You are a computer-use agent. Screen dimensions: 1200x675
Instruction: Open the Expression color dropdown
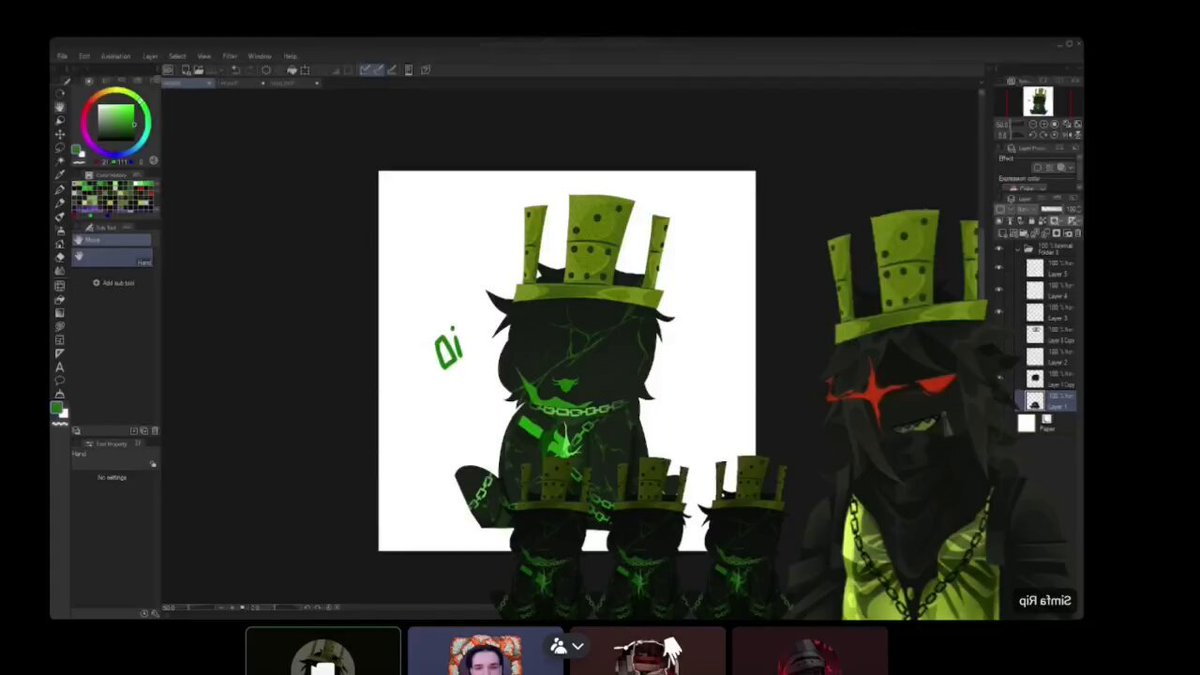pos(1027,188)
